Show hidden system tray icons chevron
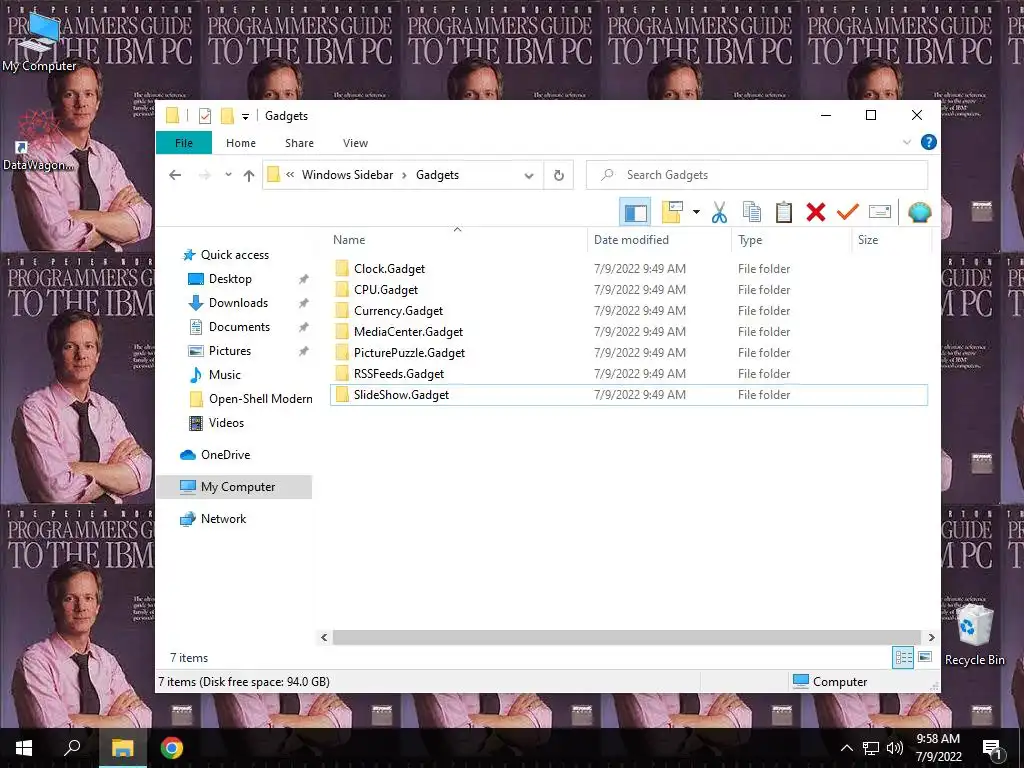This screenshot has height=768, width=1024. click(846, 748)
